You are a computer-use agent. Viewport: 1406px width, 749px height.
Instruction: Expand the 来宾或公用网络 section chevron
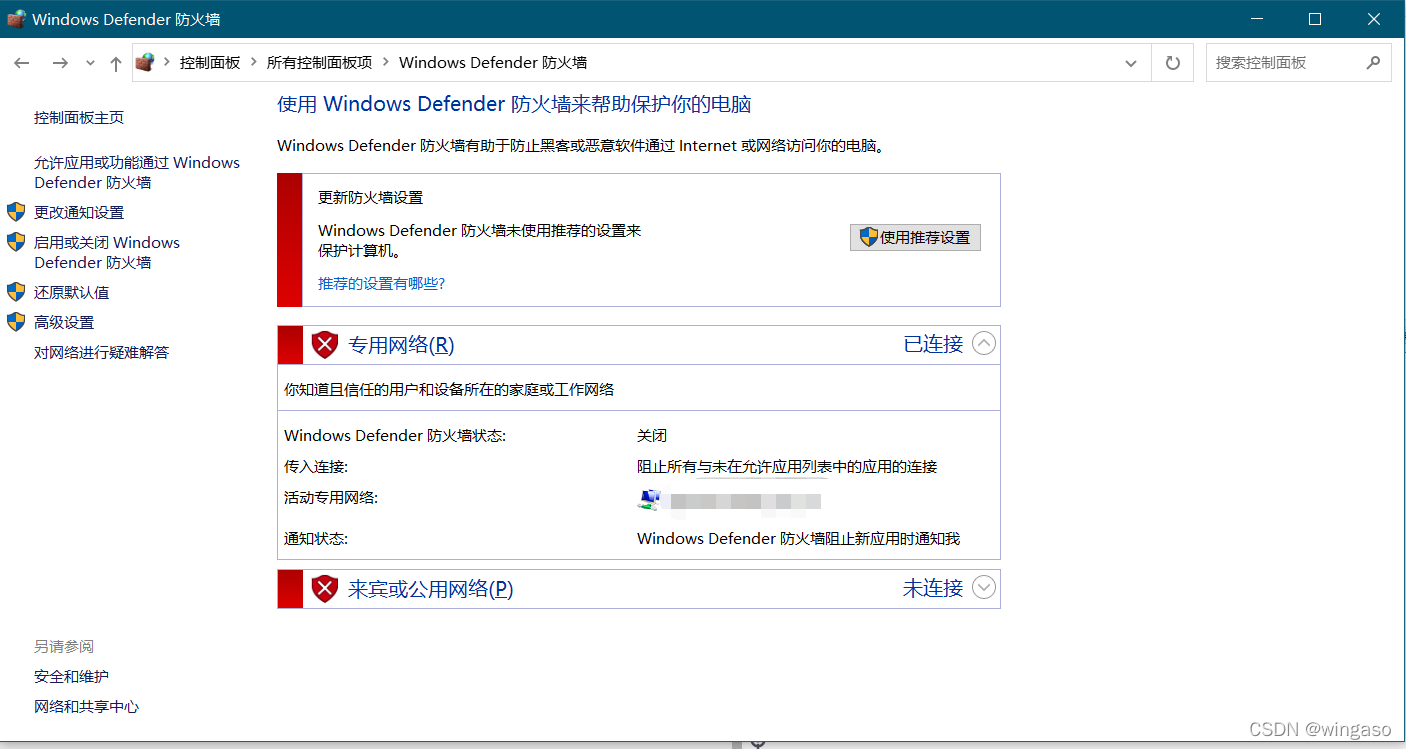pos(984,588)
